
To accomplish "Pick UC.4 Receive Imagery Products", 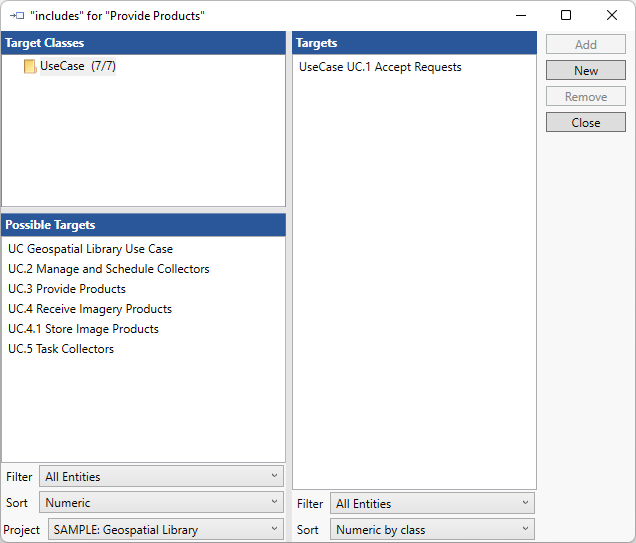I will (90, 309).
